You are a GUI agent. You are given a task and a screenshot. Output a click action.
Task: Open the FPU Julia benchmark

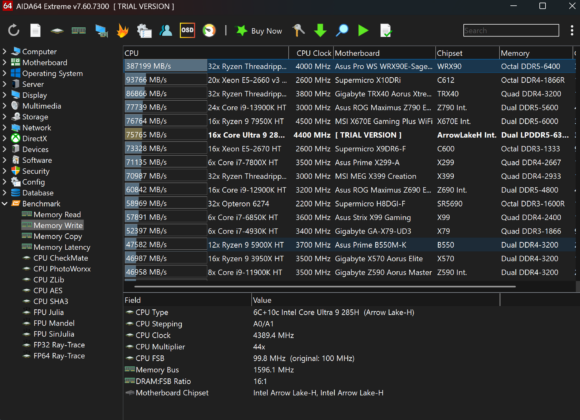click(x=48, y=312)
